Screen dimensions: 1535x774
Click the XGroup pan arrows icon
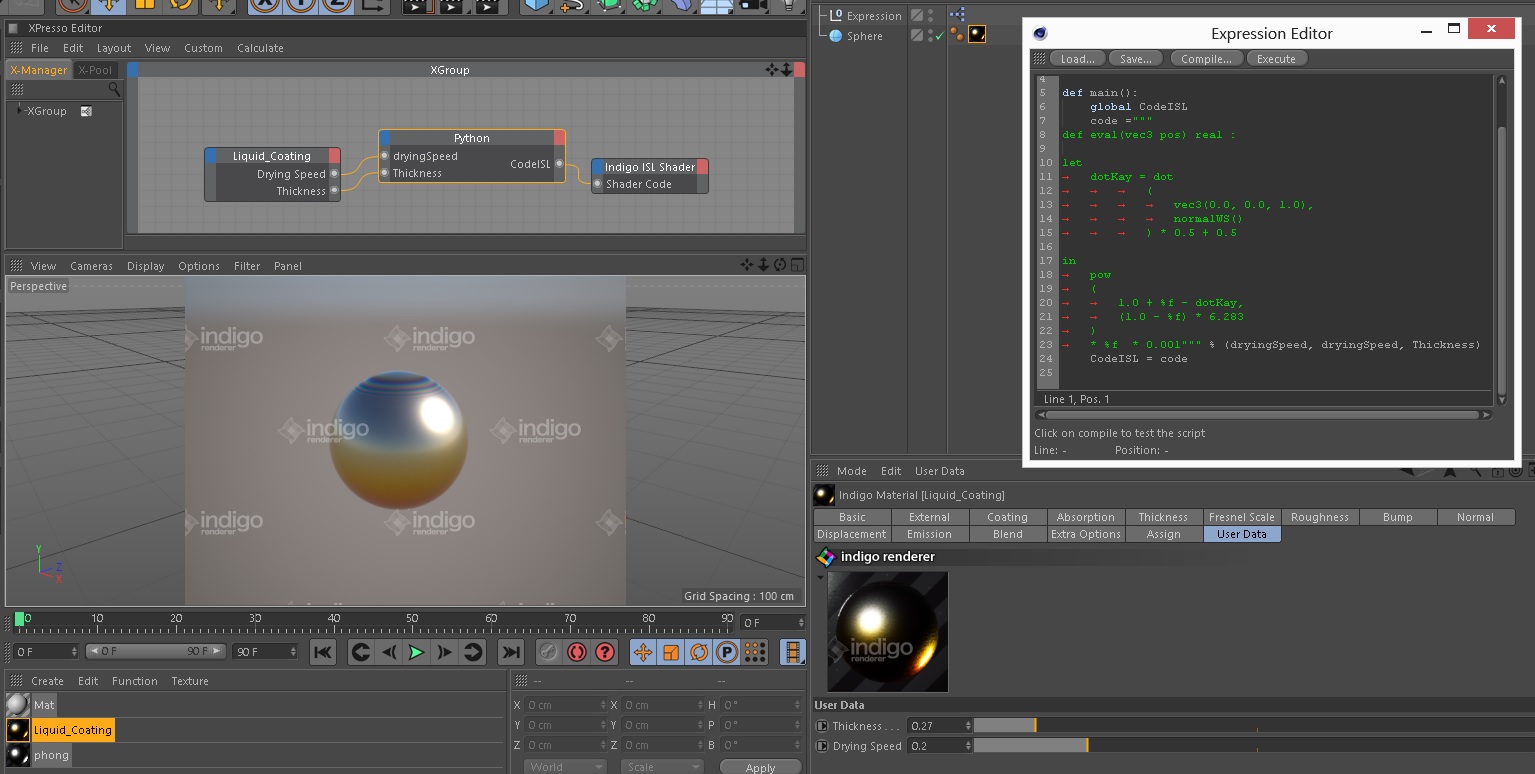coord(771,70)
